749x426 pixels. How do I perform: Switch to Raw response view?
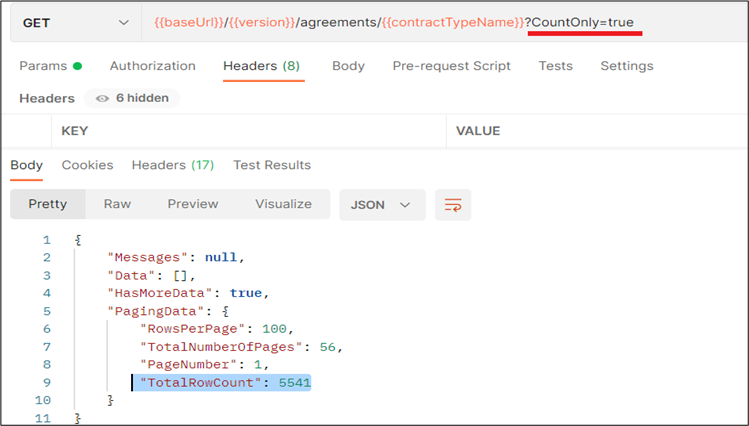117,204
